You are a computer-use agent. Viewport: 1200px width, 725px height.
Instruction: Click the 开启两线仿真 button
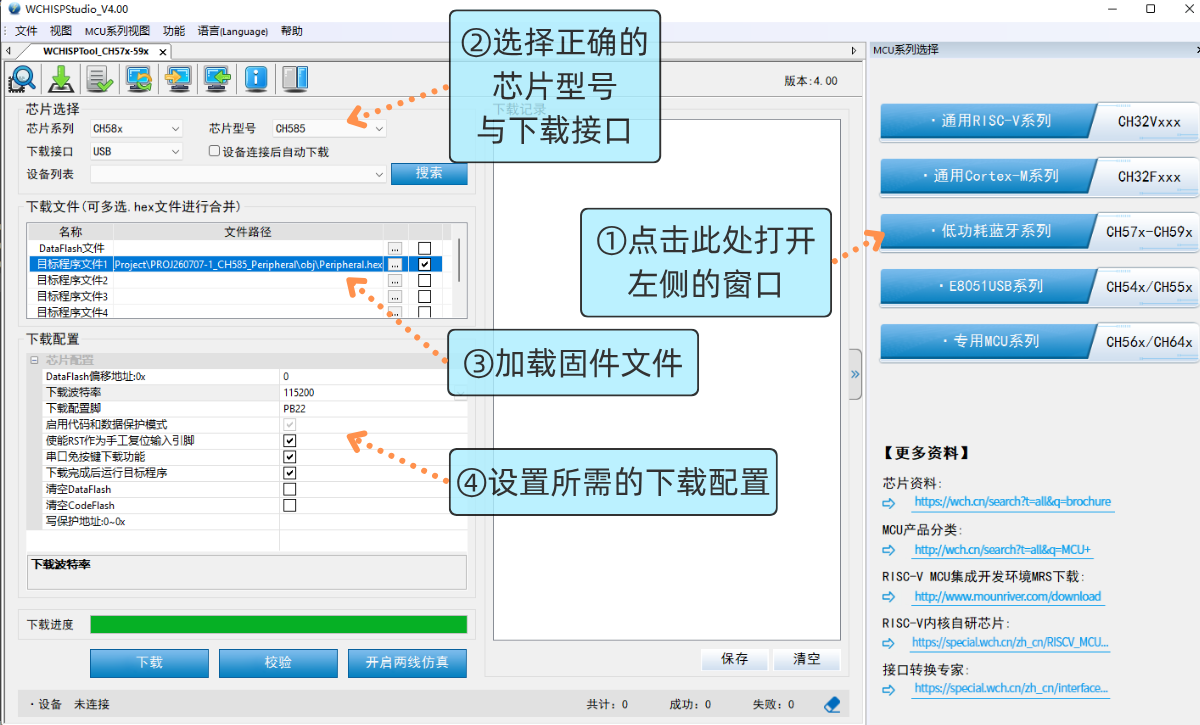pos(408,662)
